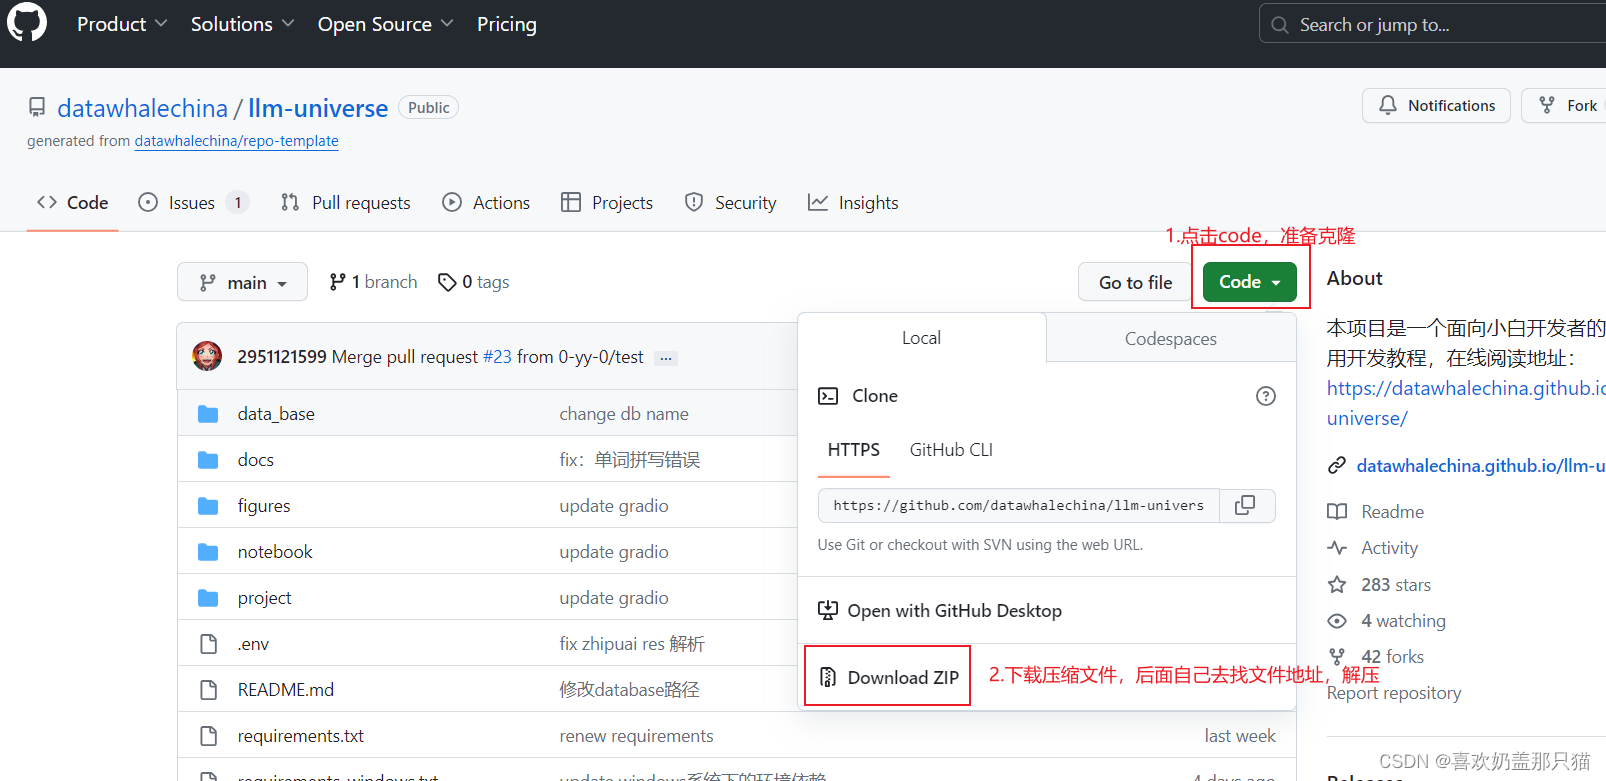Click the 'change db name' commit message
This screenshot has height=781, width=1606.
pos(624,414)
